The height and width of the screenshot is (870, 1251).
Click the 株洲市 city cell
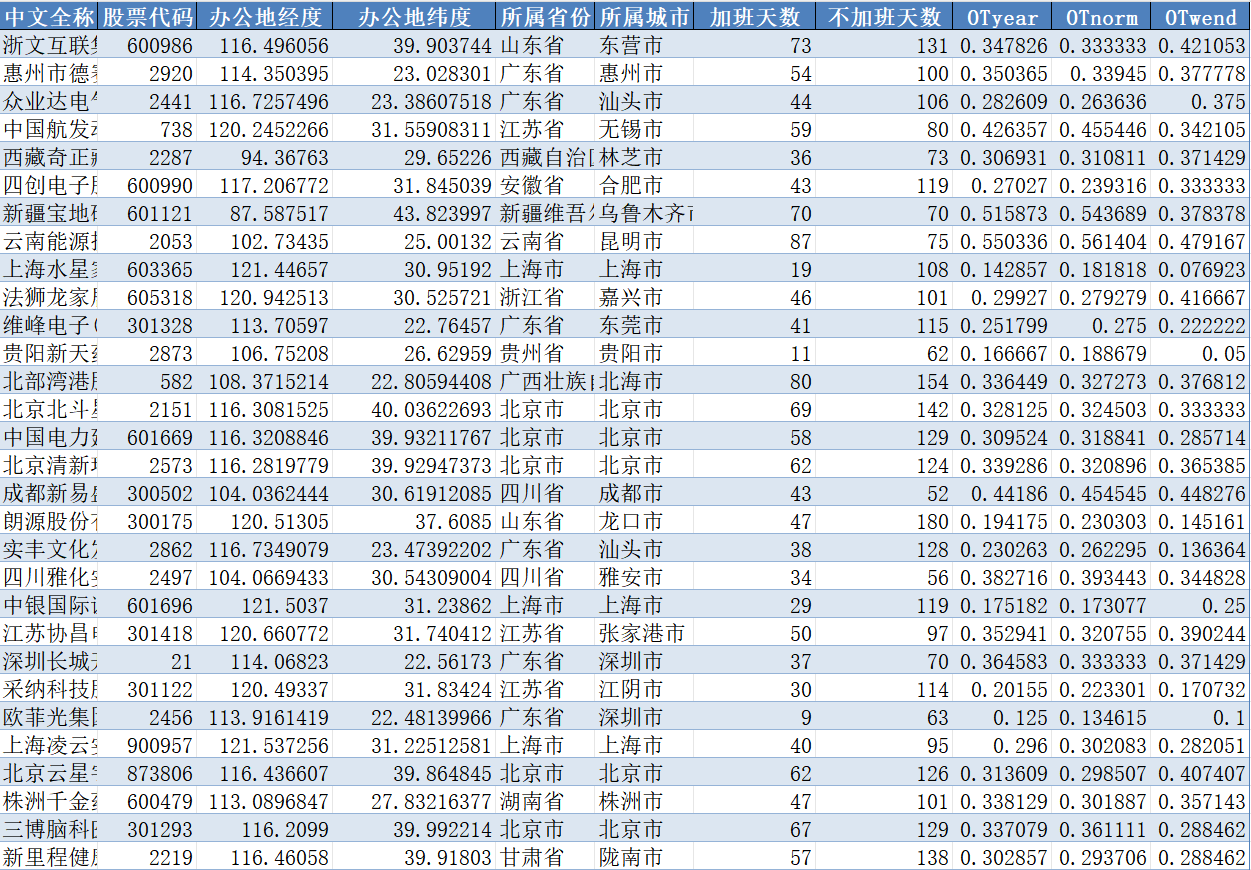pyautogui.click(x=644, y=802)
